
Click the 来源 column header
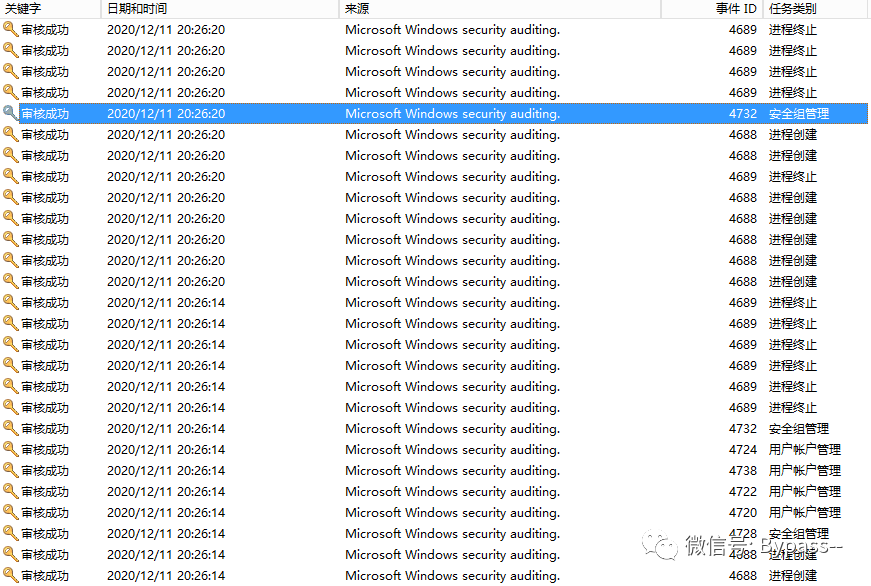352,8
